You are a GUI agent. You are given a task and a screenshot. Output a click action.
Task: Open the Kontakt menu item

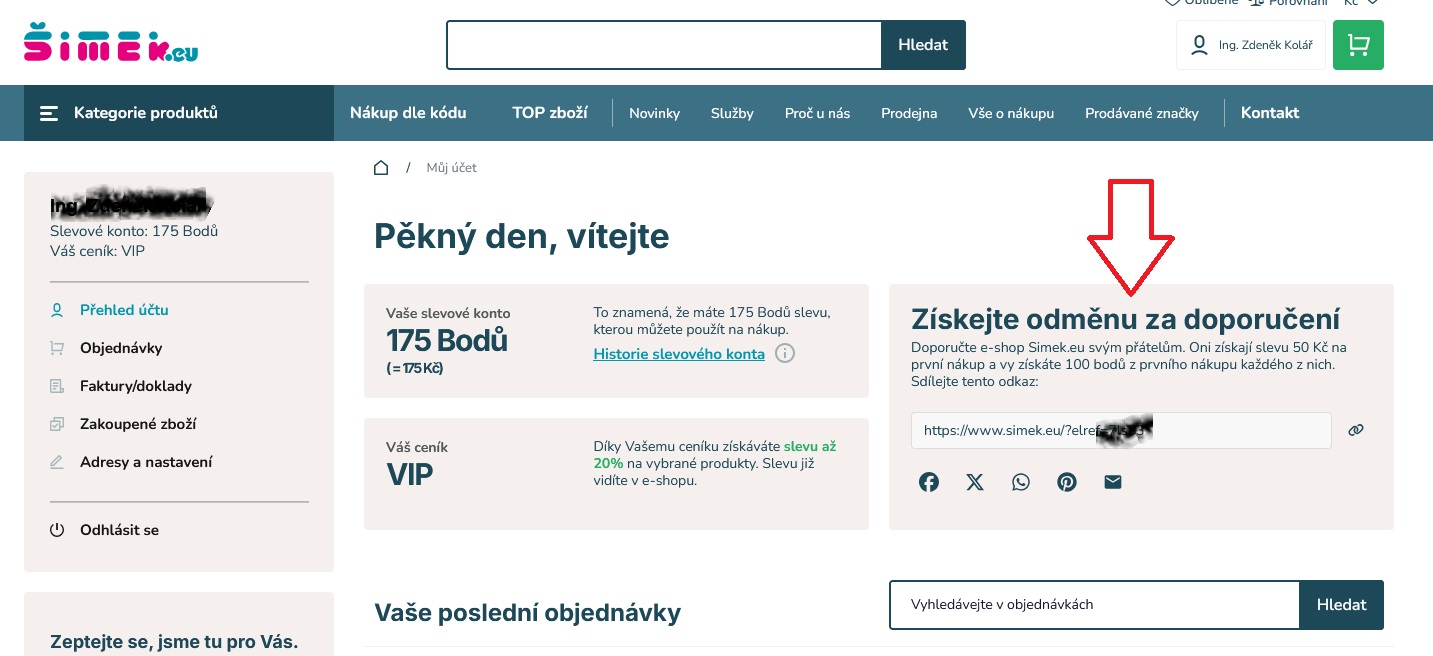pos(1270,113)
